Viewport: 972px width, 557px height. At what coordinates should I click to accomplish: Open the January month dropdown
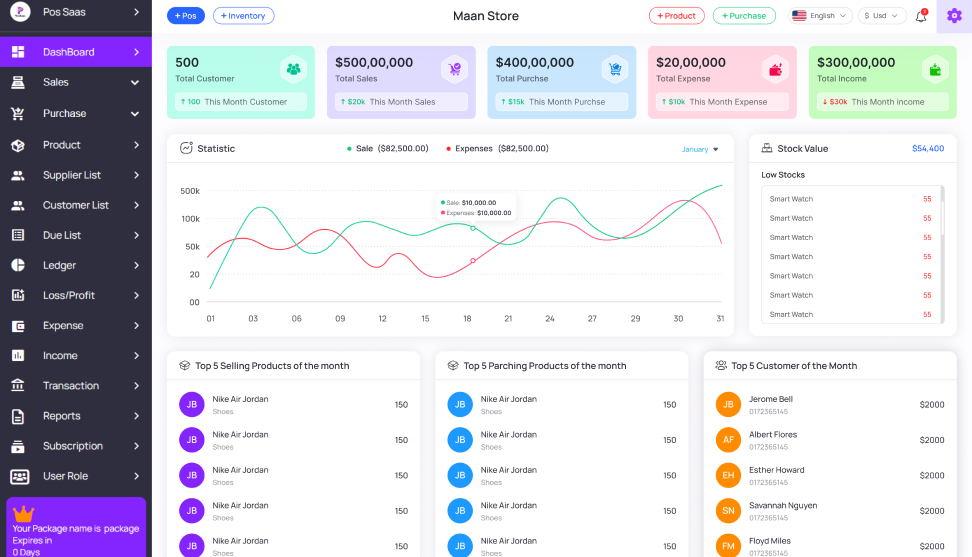[700, 149]
